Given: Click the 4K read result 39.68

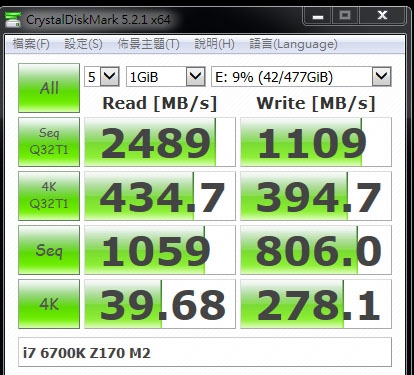Looking at the screenshot, I should tap(160, 304).
